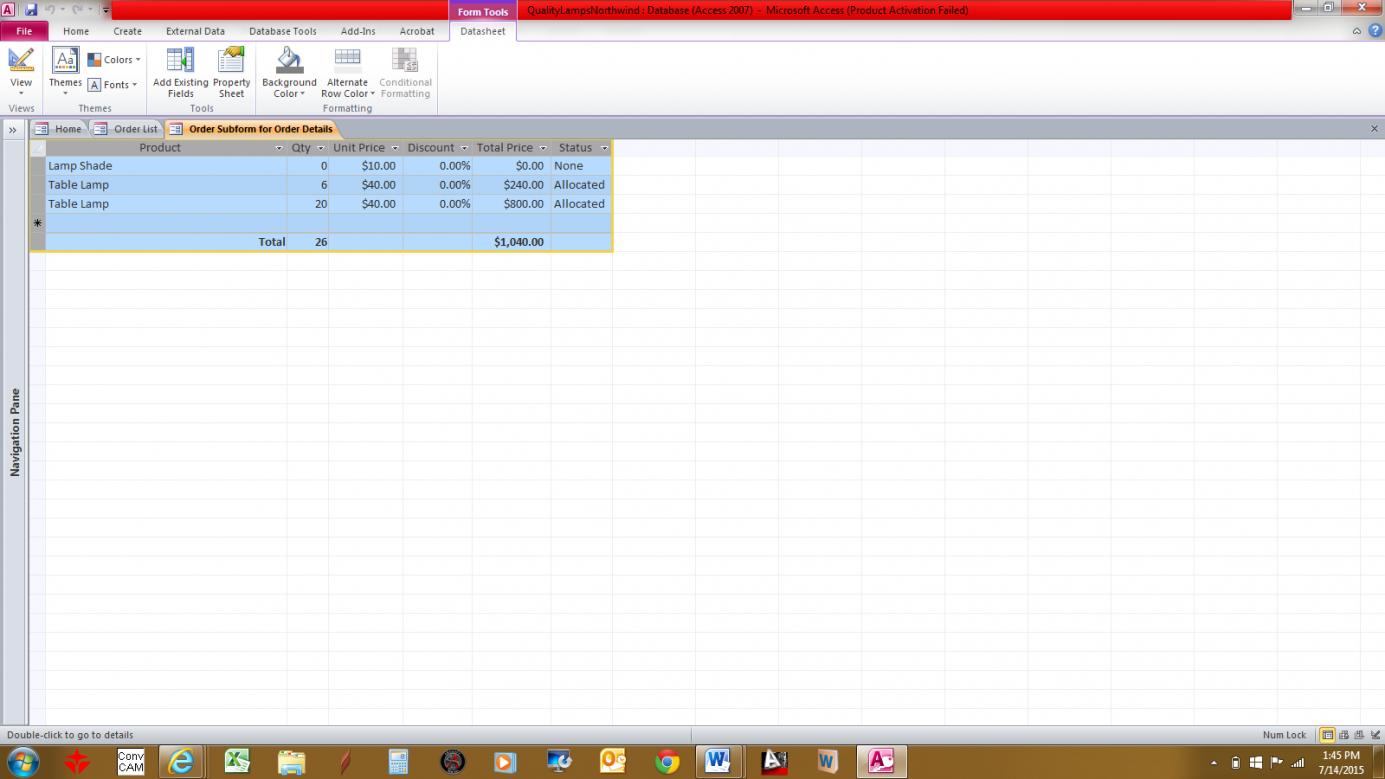This screenshot has height=779, width=1385.
Task: Switch to the Create ribbon tab
Action: tap(128, 31)
